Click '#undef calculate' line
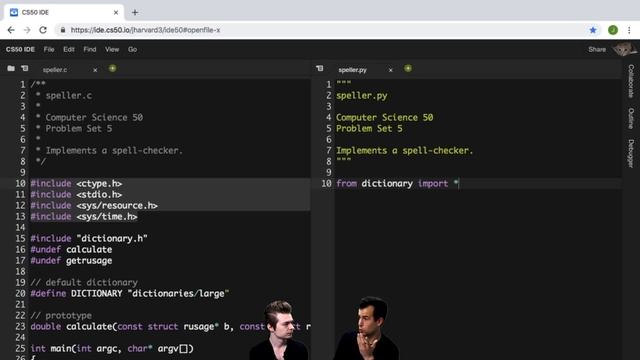The image size is (640, 360). pos(71,249)
